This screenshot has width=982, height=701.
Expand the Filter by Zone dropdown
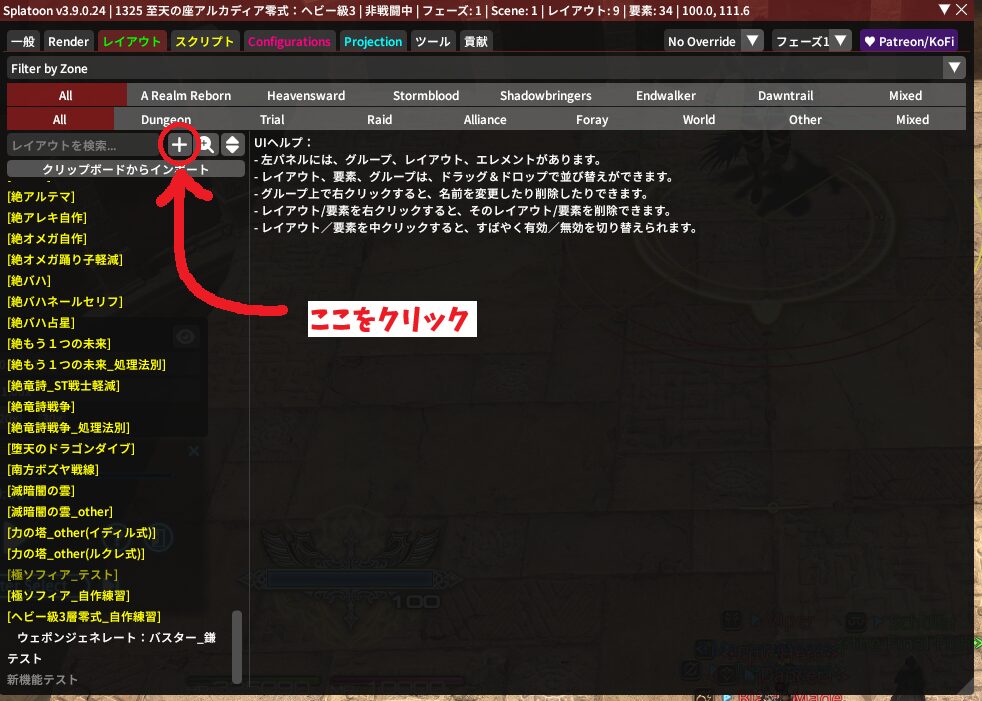[955, 68]
